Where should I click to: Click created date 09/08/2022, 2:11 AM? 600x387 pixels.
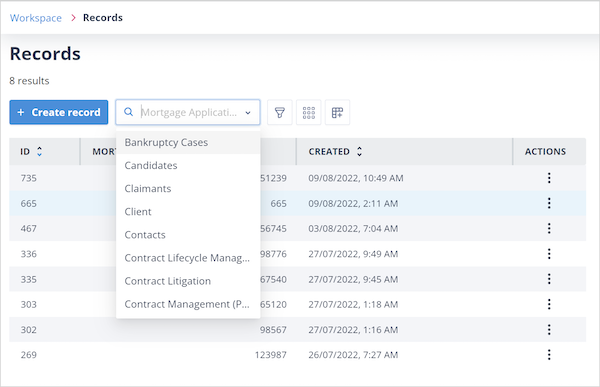[x=353, y=203]
